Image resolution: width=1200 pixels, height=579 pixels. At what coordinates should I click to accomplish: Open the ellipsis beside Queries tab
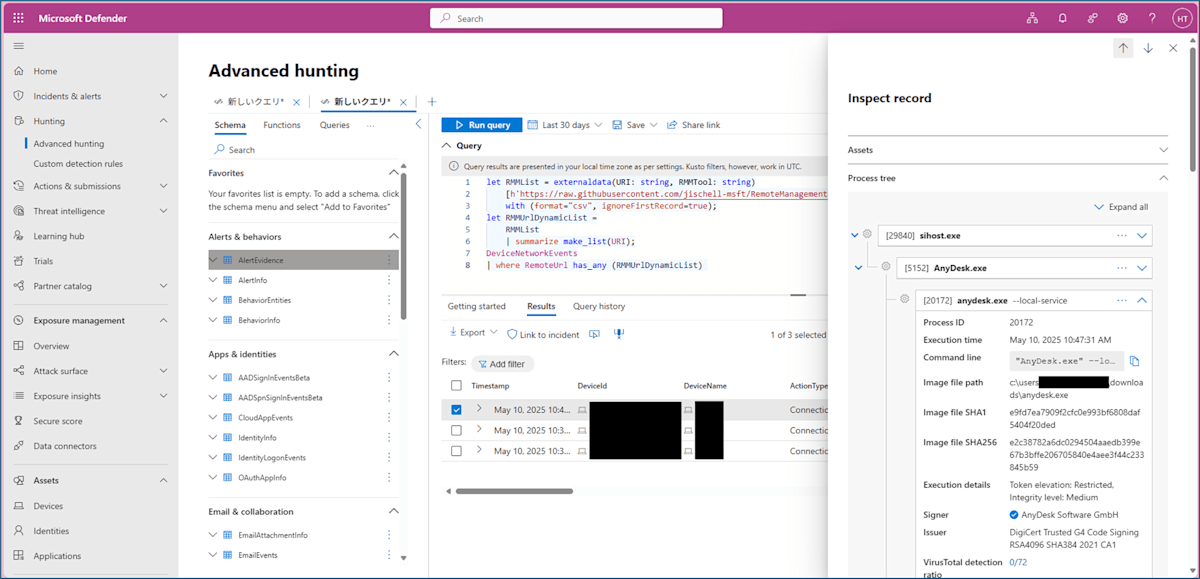pos(370,125)
